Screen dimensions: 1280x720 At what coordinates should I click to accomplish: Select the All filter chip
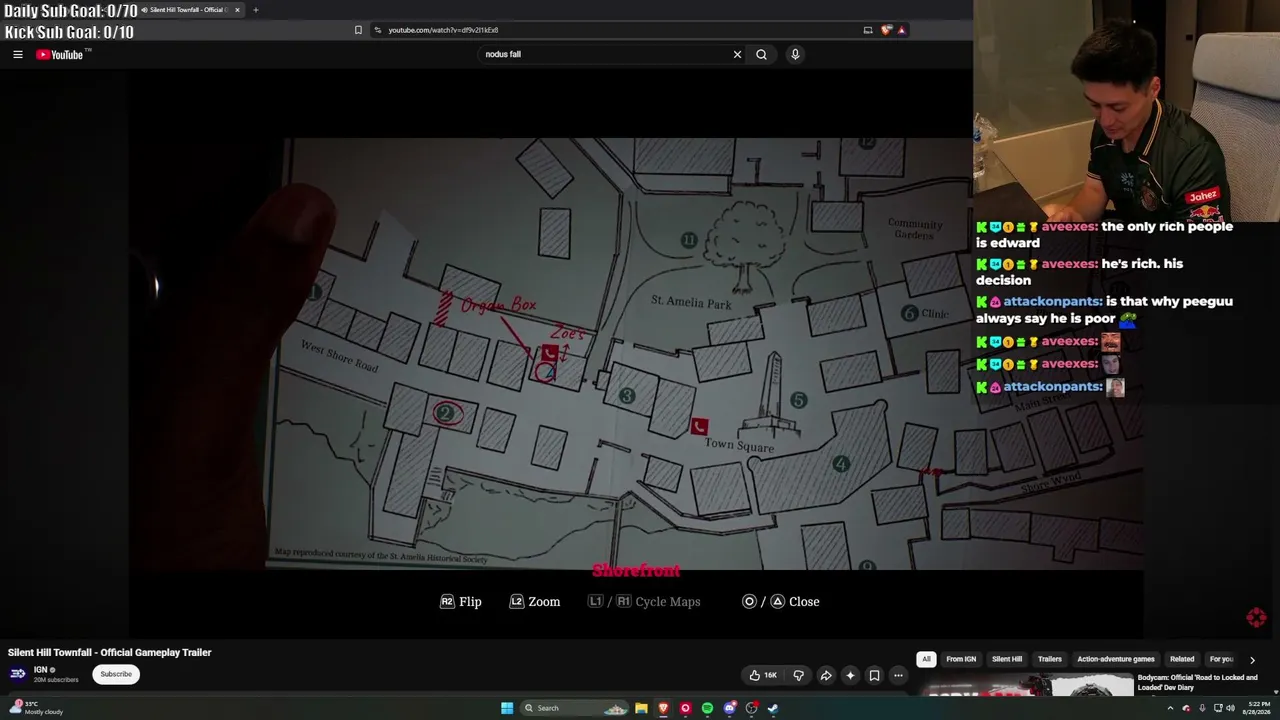pyautogui.click(x=926, y=659)
